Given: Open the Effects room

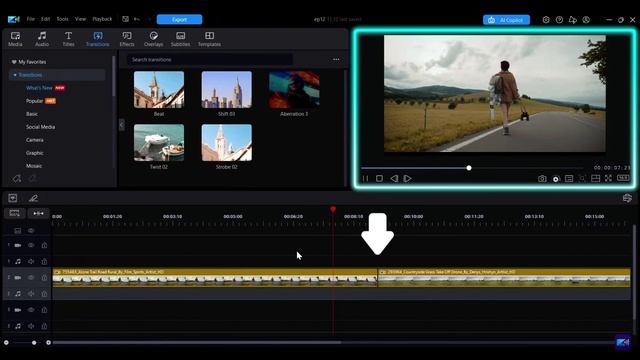Looking at the screenshot, I should coord(127,39).
